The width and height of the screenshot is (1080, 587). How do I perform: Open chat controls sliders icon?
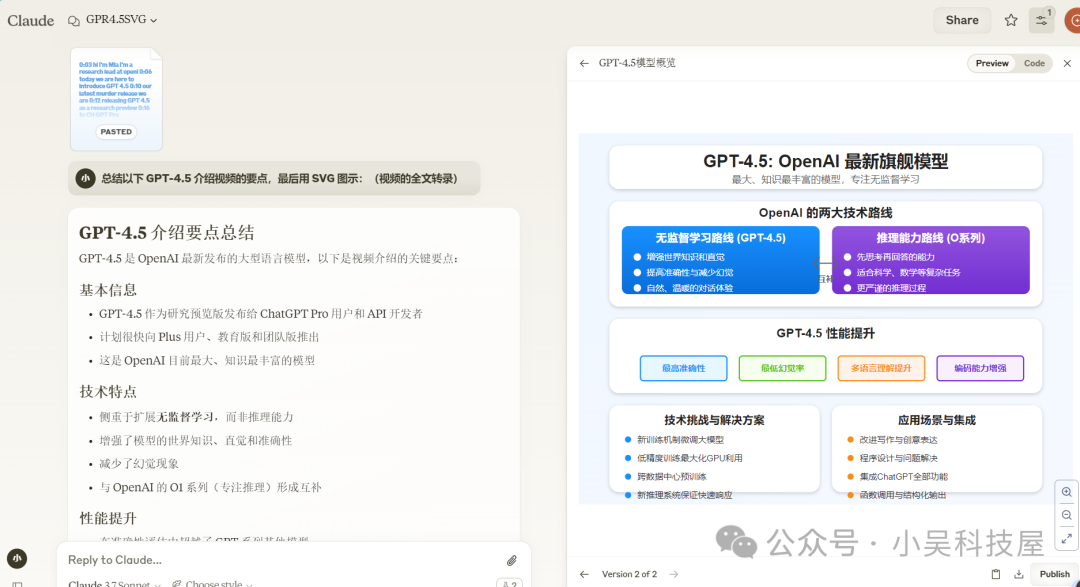click(1041, 20)
